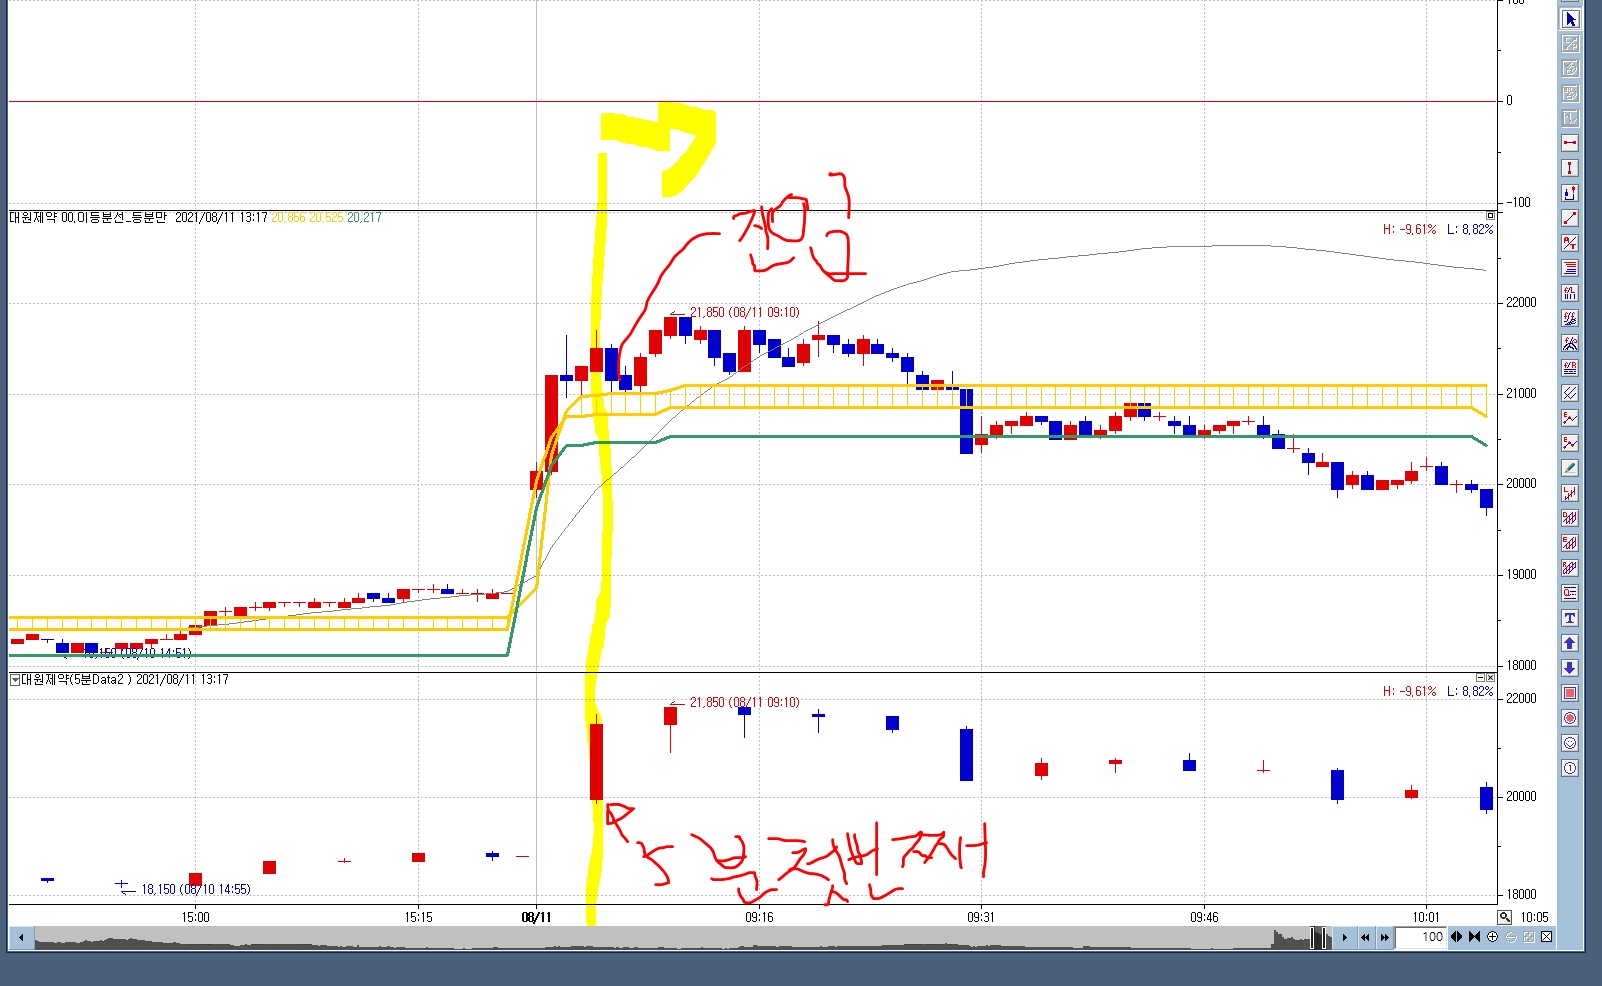The width and height of the screenshot is (1602, 986).
Task: Click the fast-forward double-right arrow button
Action: [x=1384, y=937]
